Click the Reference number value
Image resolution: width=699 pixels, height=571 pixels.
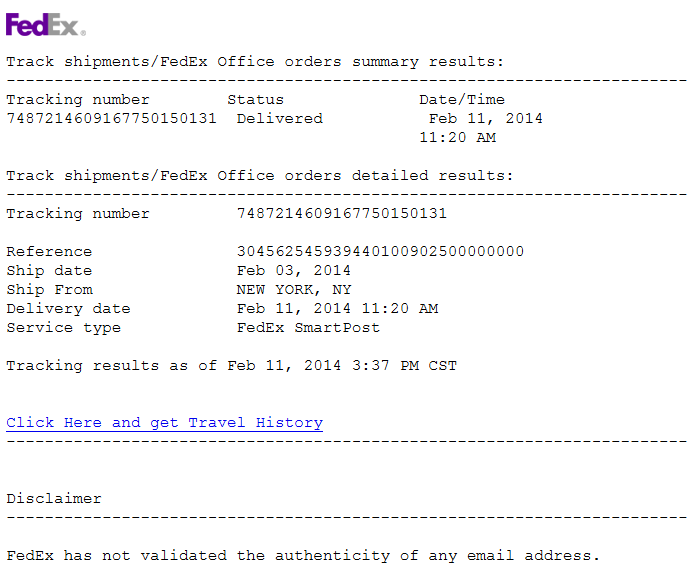pos(380,251)
